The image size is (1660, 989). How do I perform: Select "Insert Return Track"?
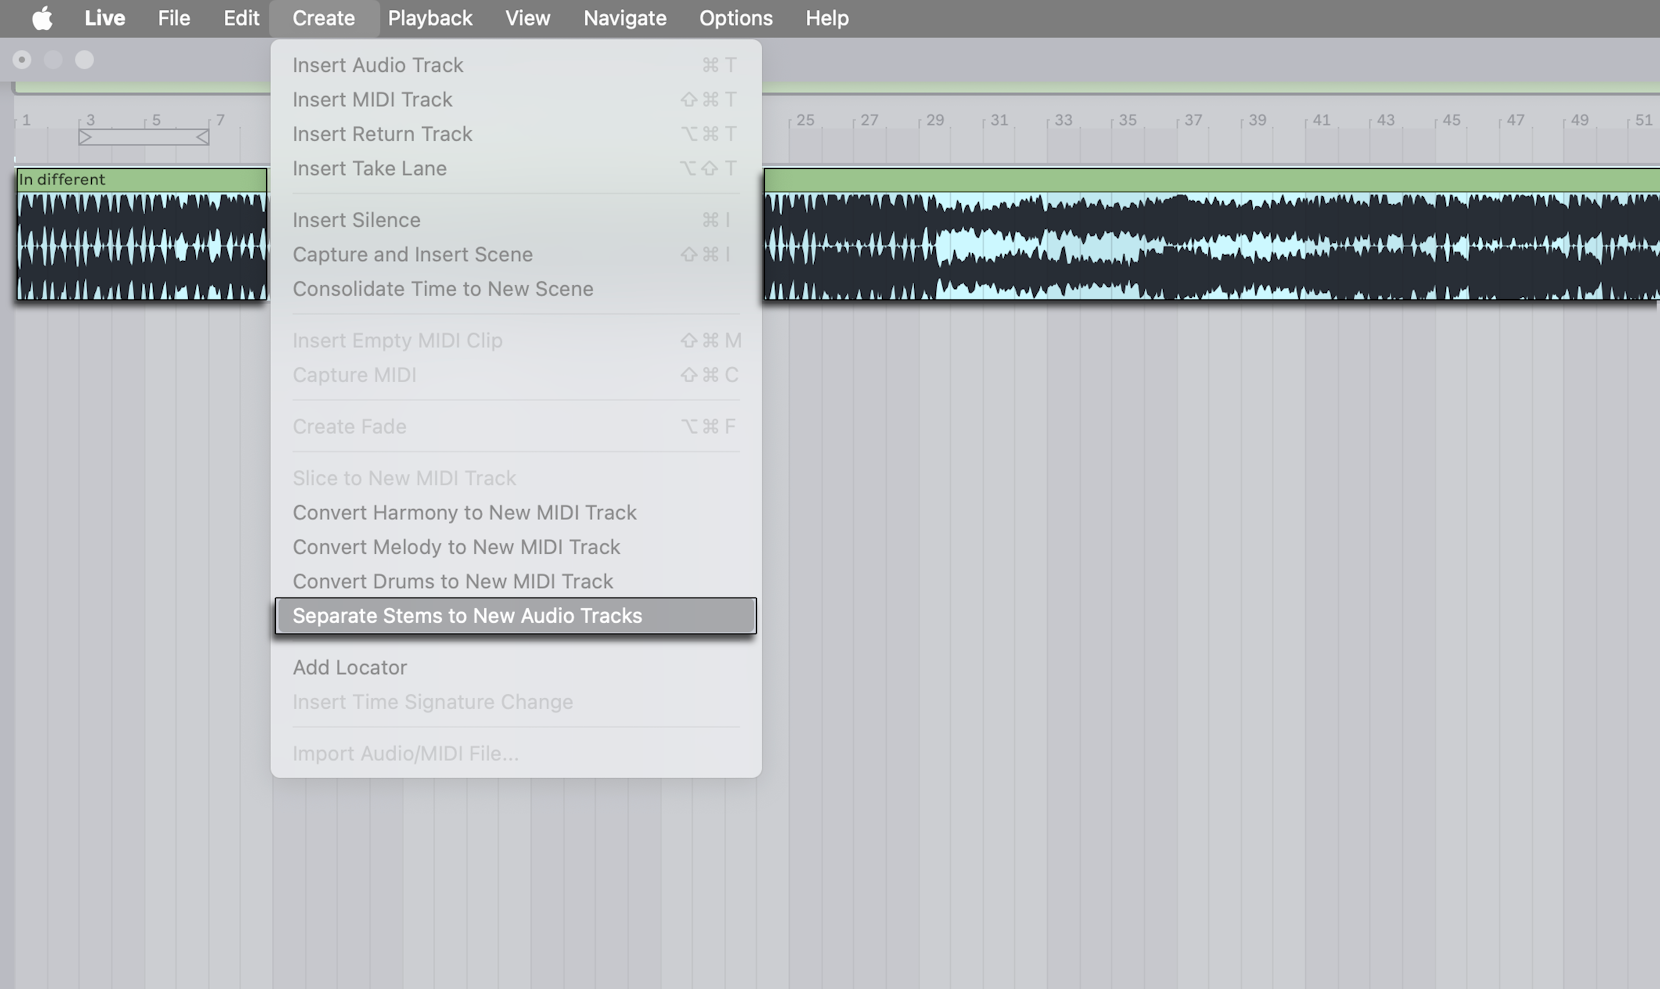(x=382, y=134)
